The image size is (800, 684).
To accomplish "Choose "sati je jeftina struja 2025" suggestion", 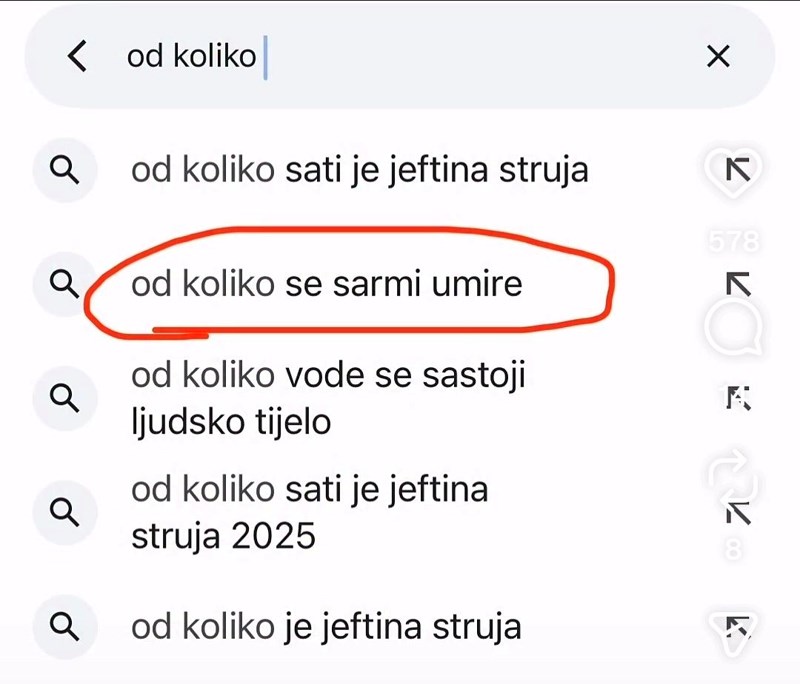I will (x=309, y=513).
